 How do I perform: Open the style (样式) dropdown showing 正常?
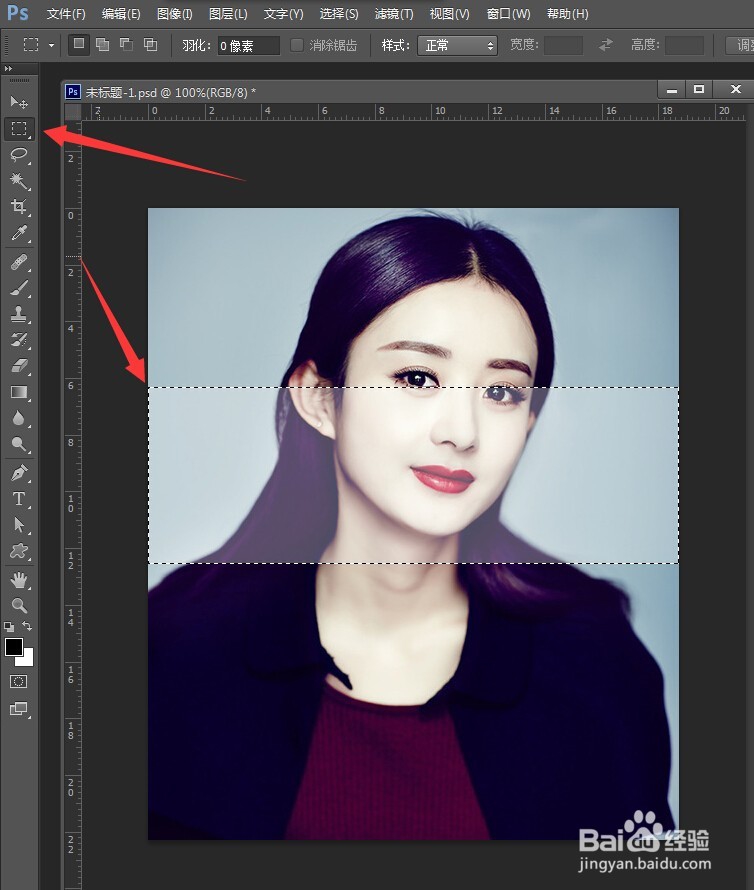point(457,45)
